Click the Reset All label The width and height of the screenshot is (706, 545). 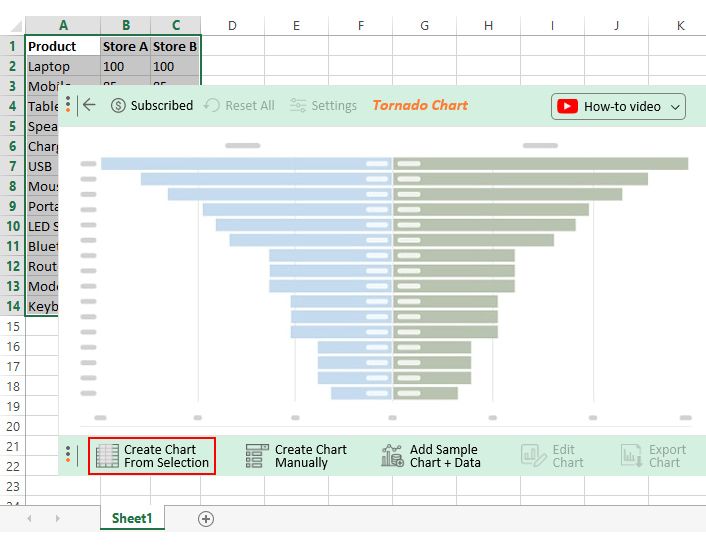click(250, 105)
